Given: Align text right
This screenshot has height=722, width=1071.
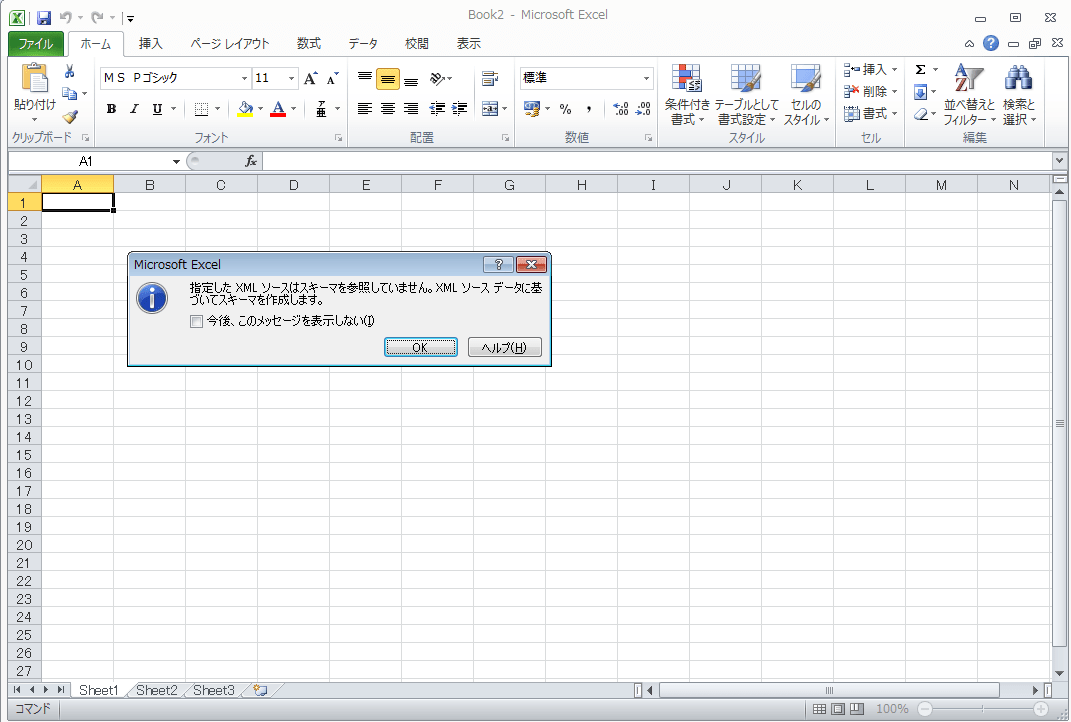Looking at the screenshot, I should coord(411,109).
